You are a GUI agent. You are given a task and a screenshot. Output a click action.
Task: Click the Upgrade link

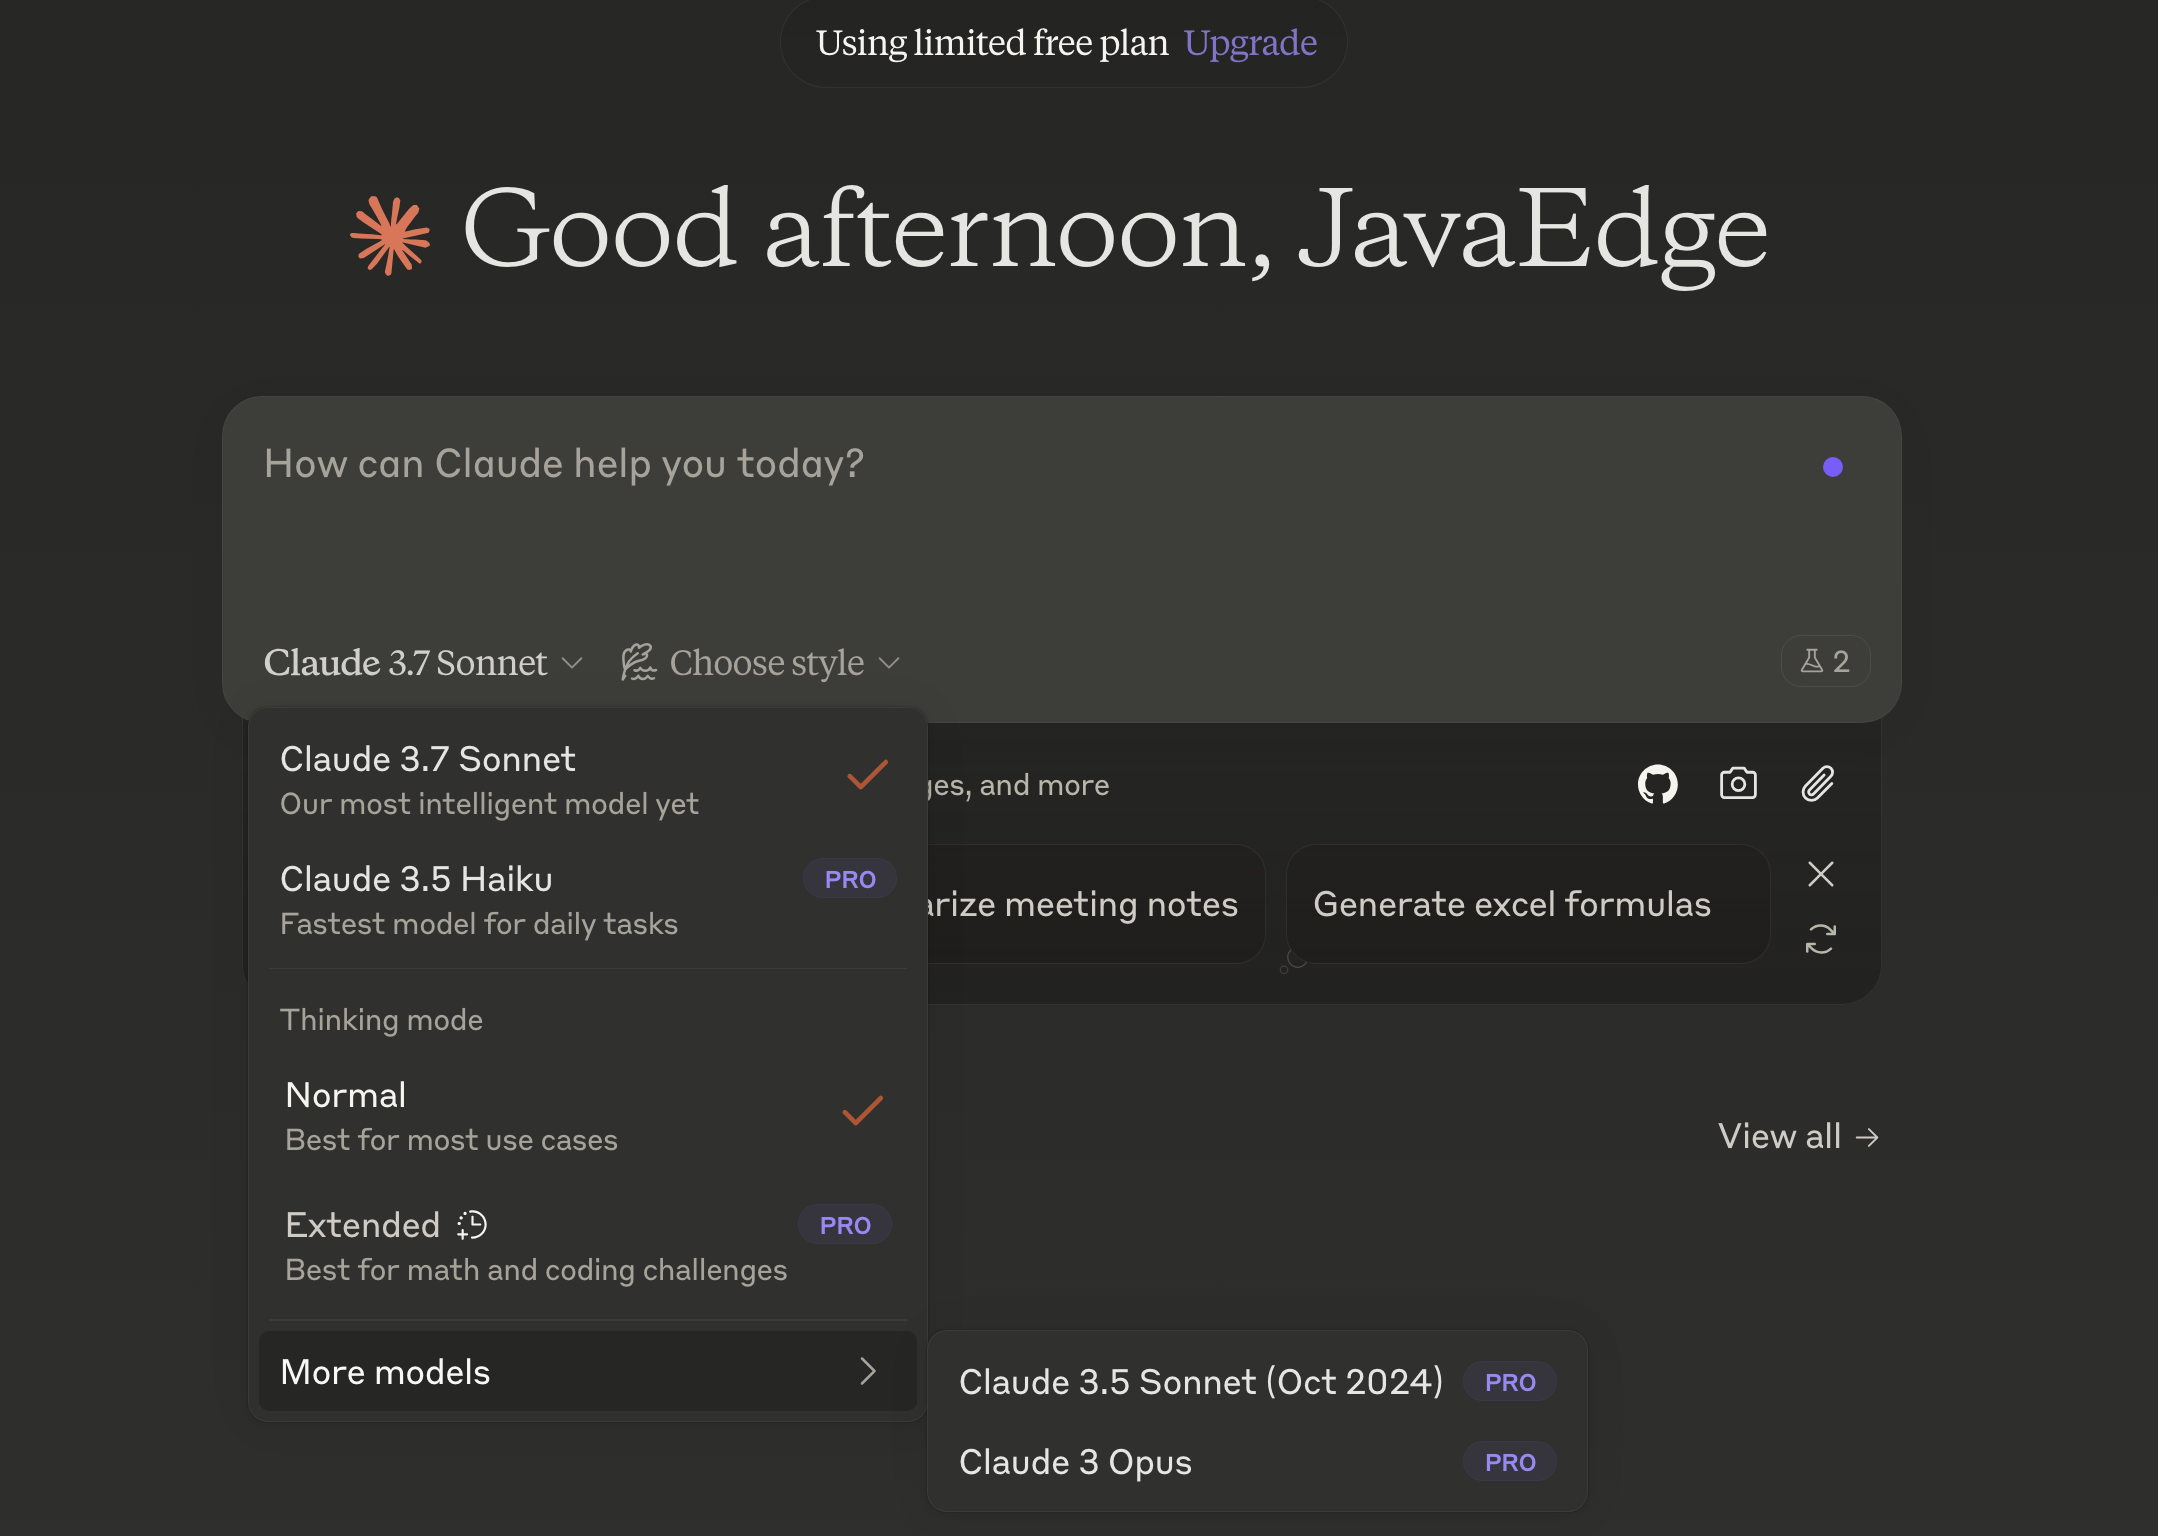[x=1250, y=43]
